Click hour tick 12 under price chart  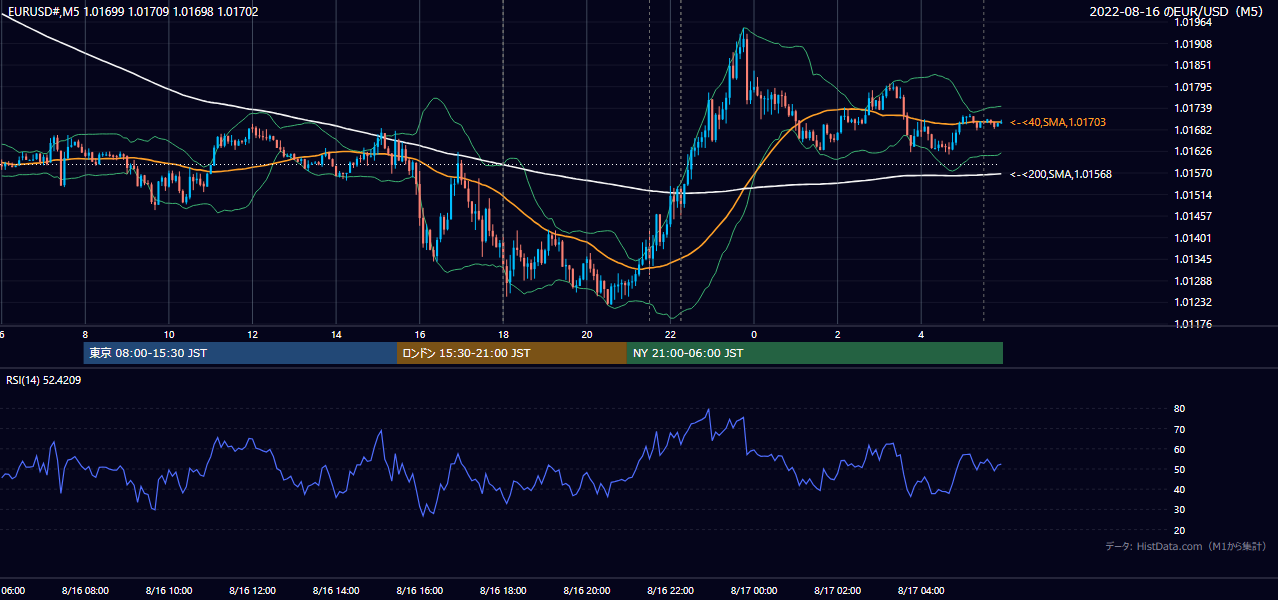click(252, 334)
